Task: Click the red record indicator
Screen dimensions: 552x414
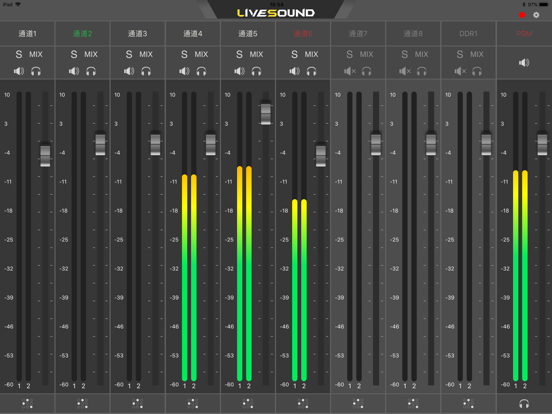Action: pyautogui.click(x=522, y=15)
